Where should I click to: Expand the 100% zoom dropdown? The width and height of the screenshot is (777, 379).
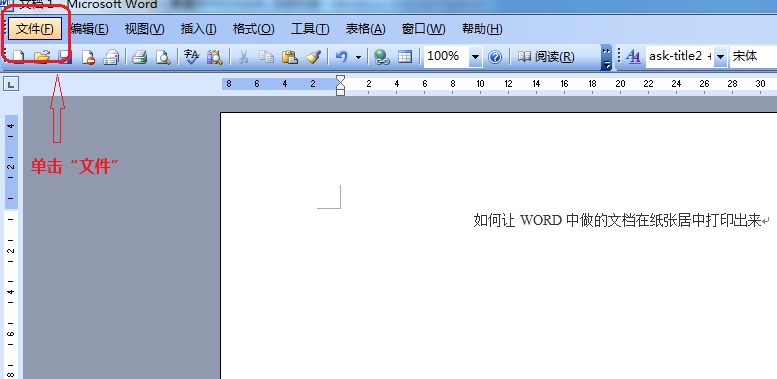click(475, 57)
